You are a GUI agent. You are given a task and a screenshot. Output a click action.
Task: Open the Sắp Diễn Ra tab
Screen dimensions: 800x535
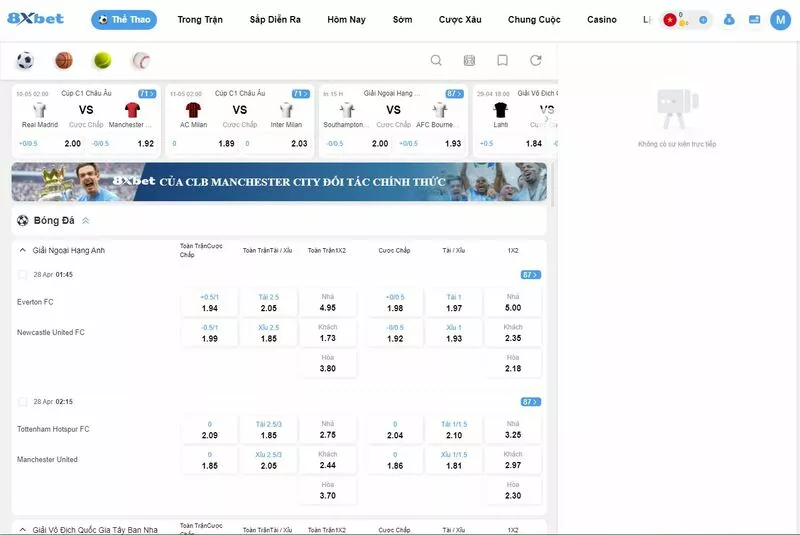pyautogui.click(x=275, y=19)
